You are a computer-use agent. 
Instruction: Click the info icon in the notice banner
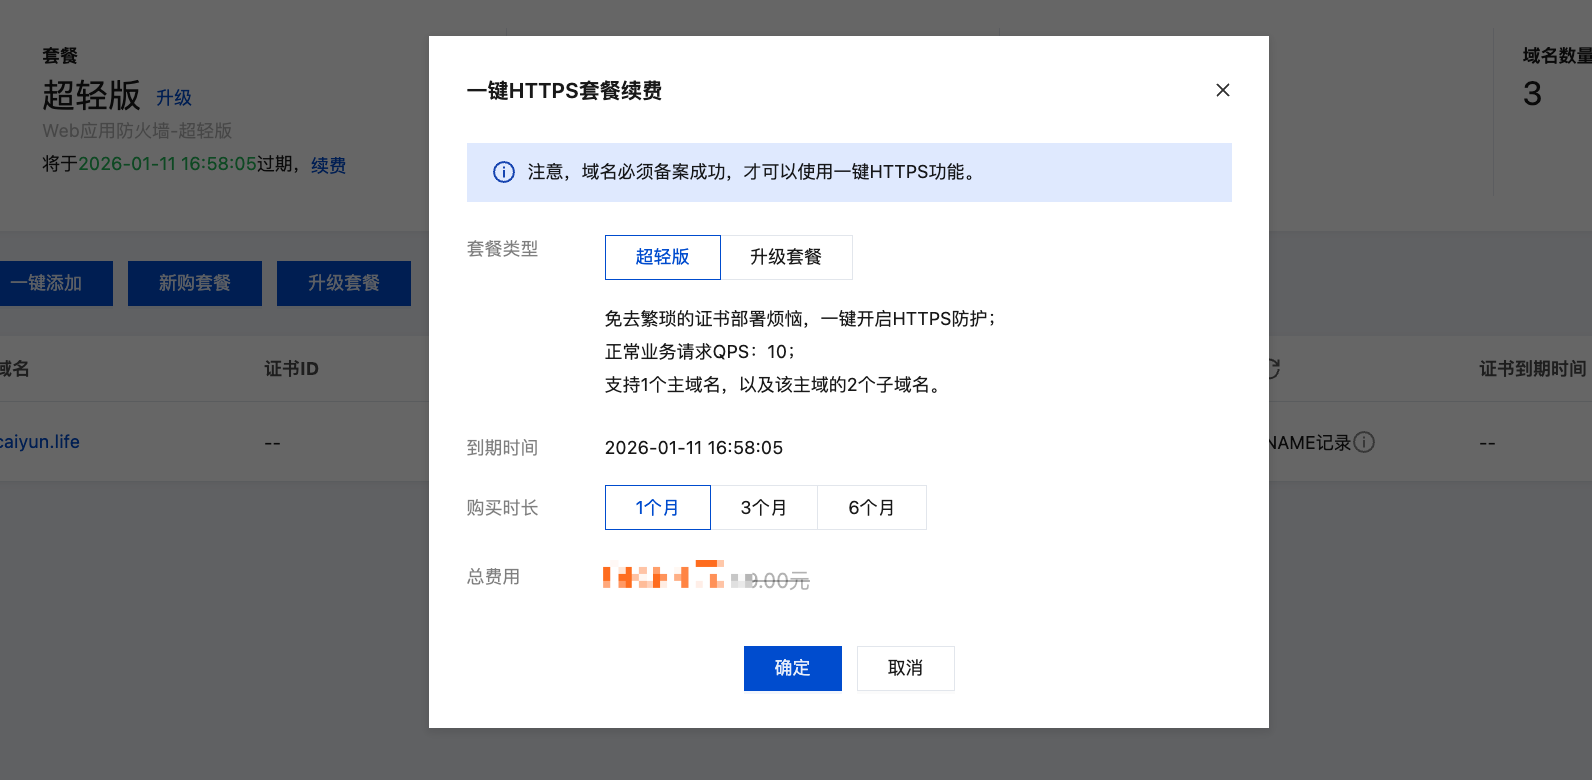[504, 172]
